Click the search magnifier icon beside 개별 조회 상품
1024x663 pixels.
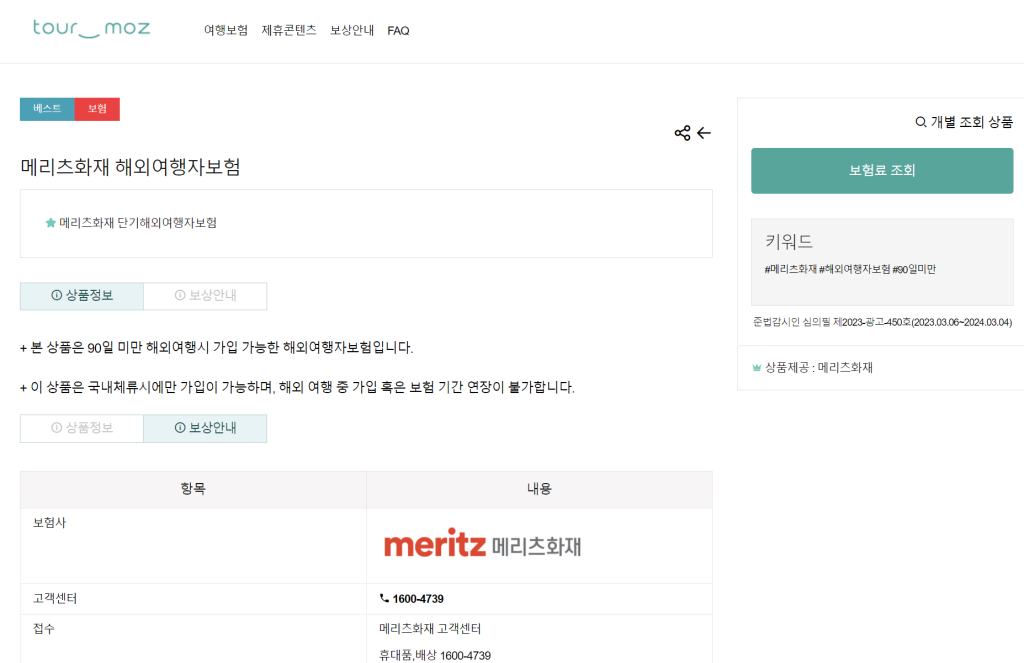click(x=921, y=122)
